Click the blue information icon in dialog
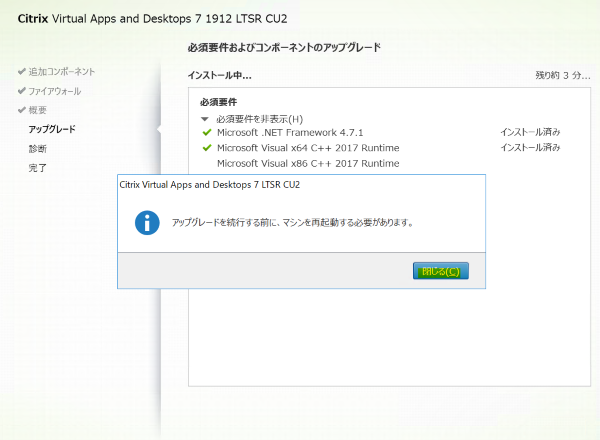Screen dimensions: 600x440 [147, 223]
